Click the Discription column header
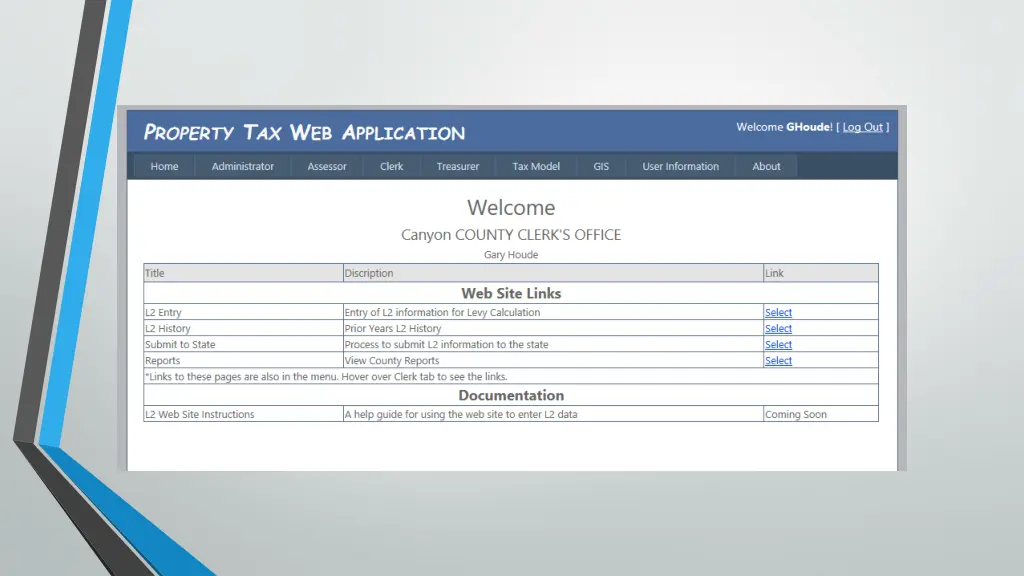1024x576 pixels. (553, 273)
